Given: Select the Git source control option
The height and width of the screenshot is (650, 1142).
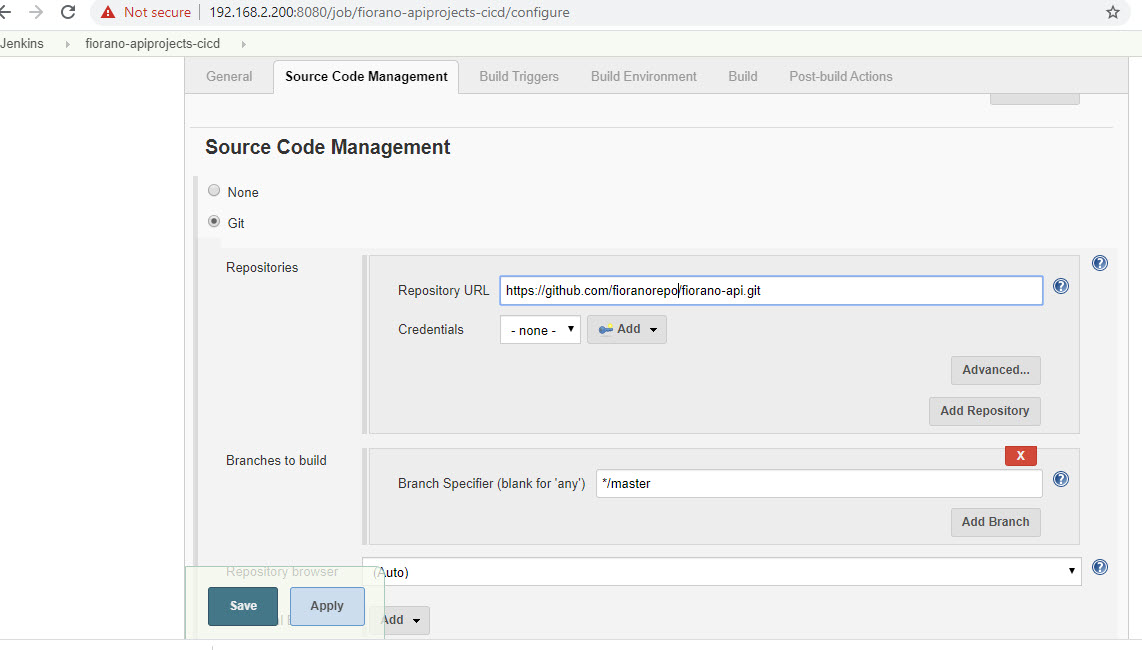Looking at the screenshot, I should pos(213,222).
